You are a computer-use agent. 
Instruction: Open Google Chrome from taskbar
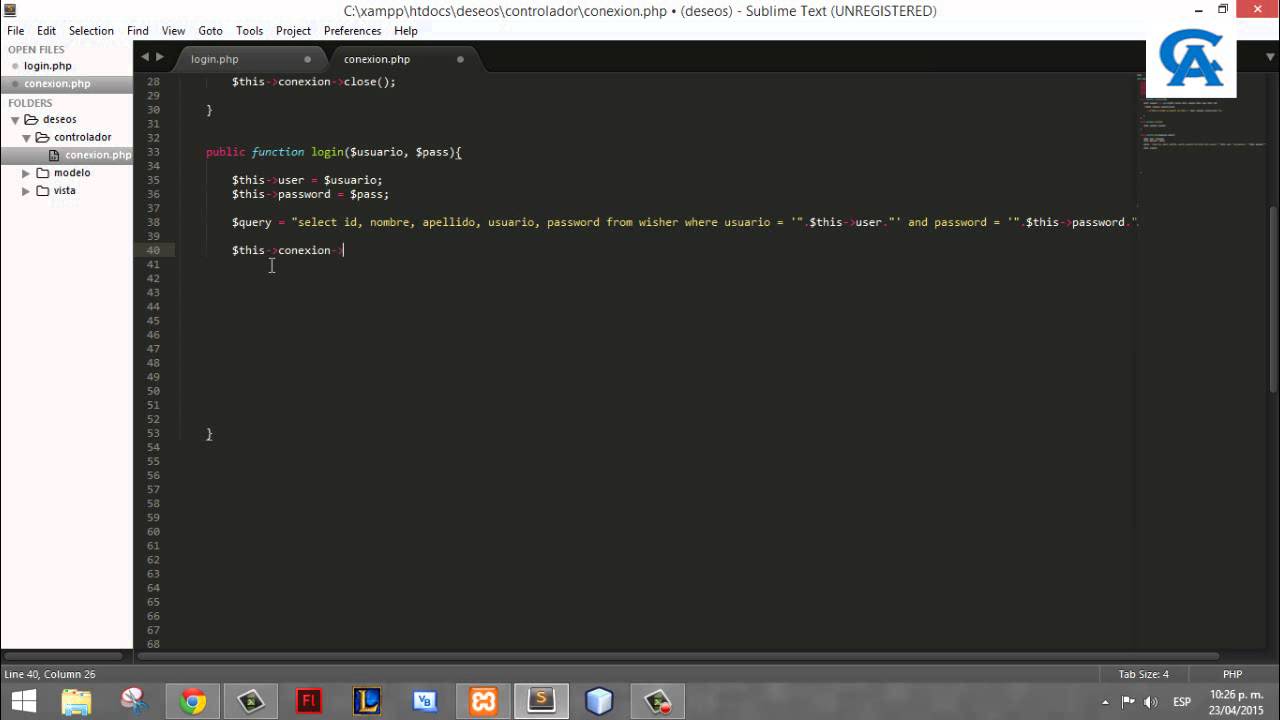(193, 701)
